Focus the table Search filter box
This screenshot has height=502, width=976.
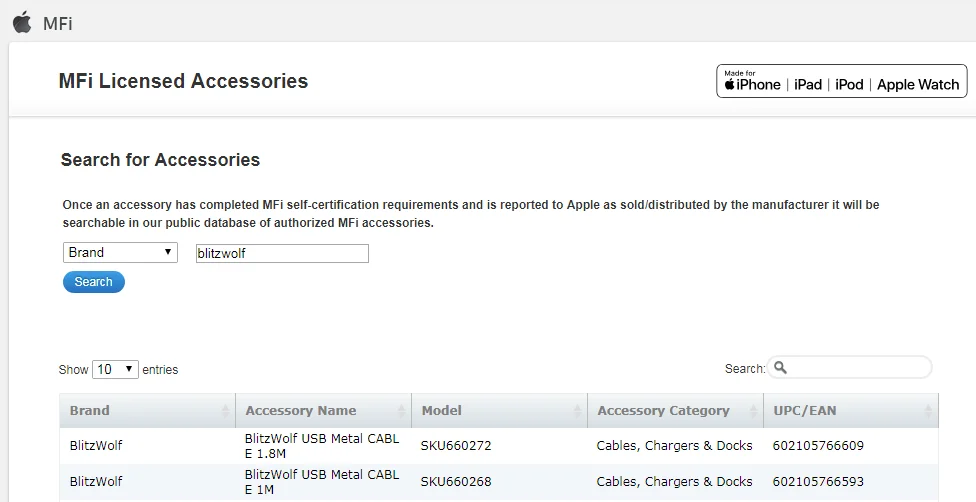(x=850, y=367)
